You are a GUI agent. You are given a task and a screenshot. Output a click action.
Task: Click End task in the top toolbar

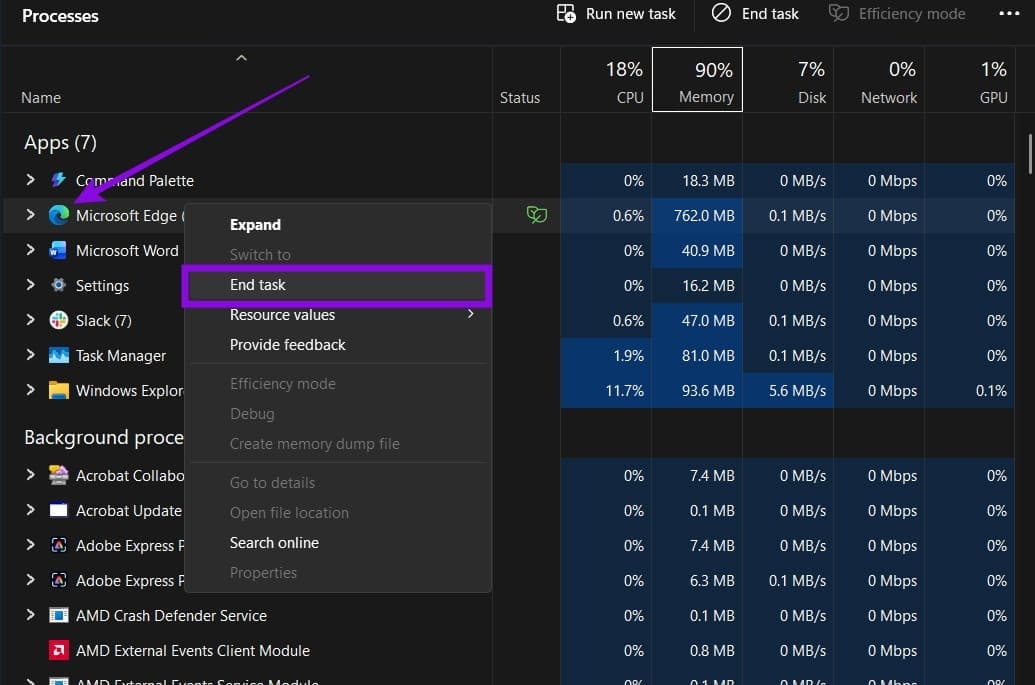[x=755, y=14]
